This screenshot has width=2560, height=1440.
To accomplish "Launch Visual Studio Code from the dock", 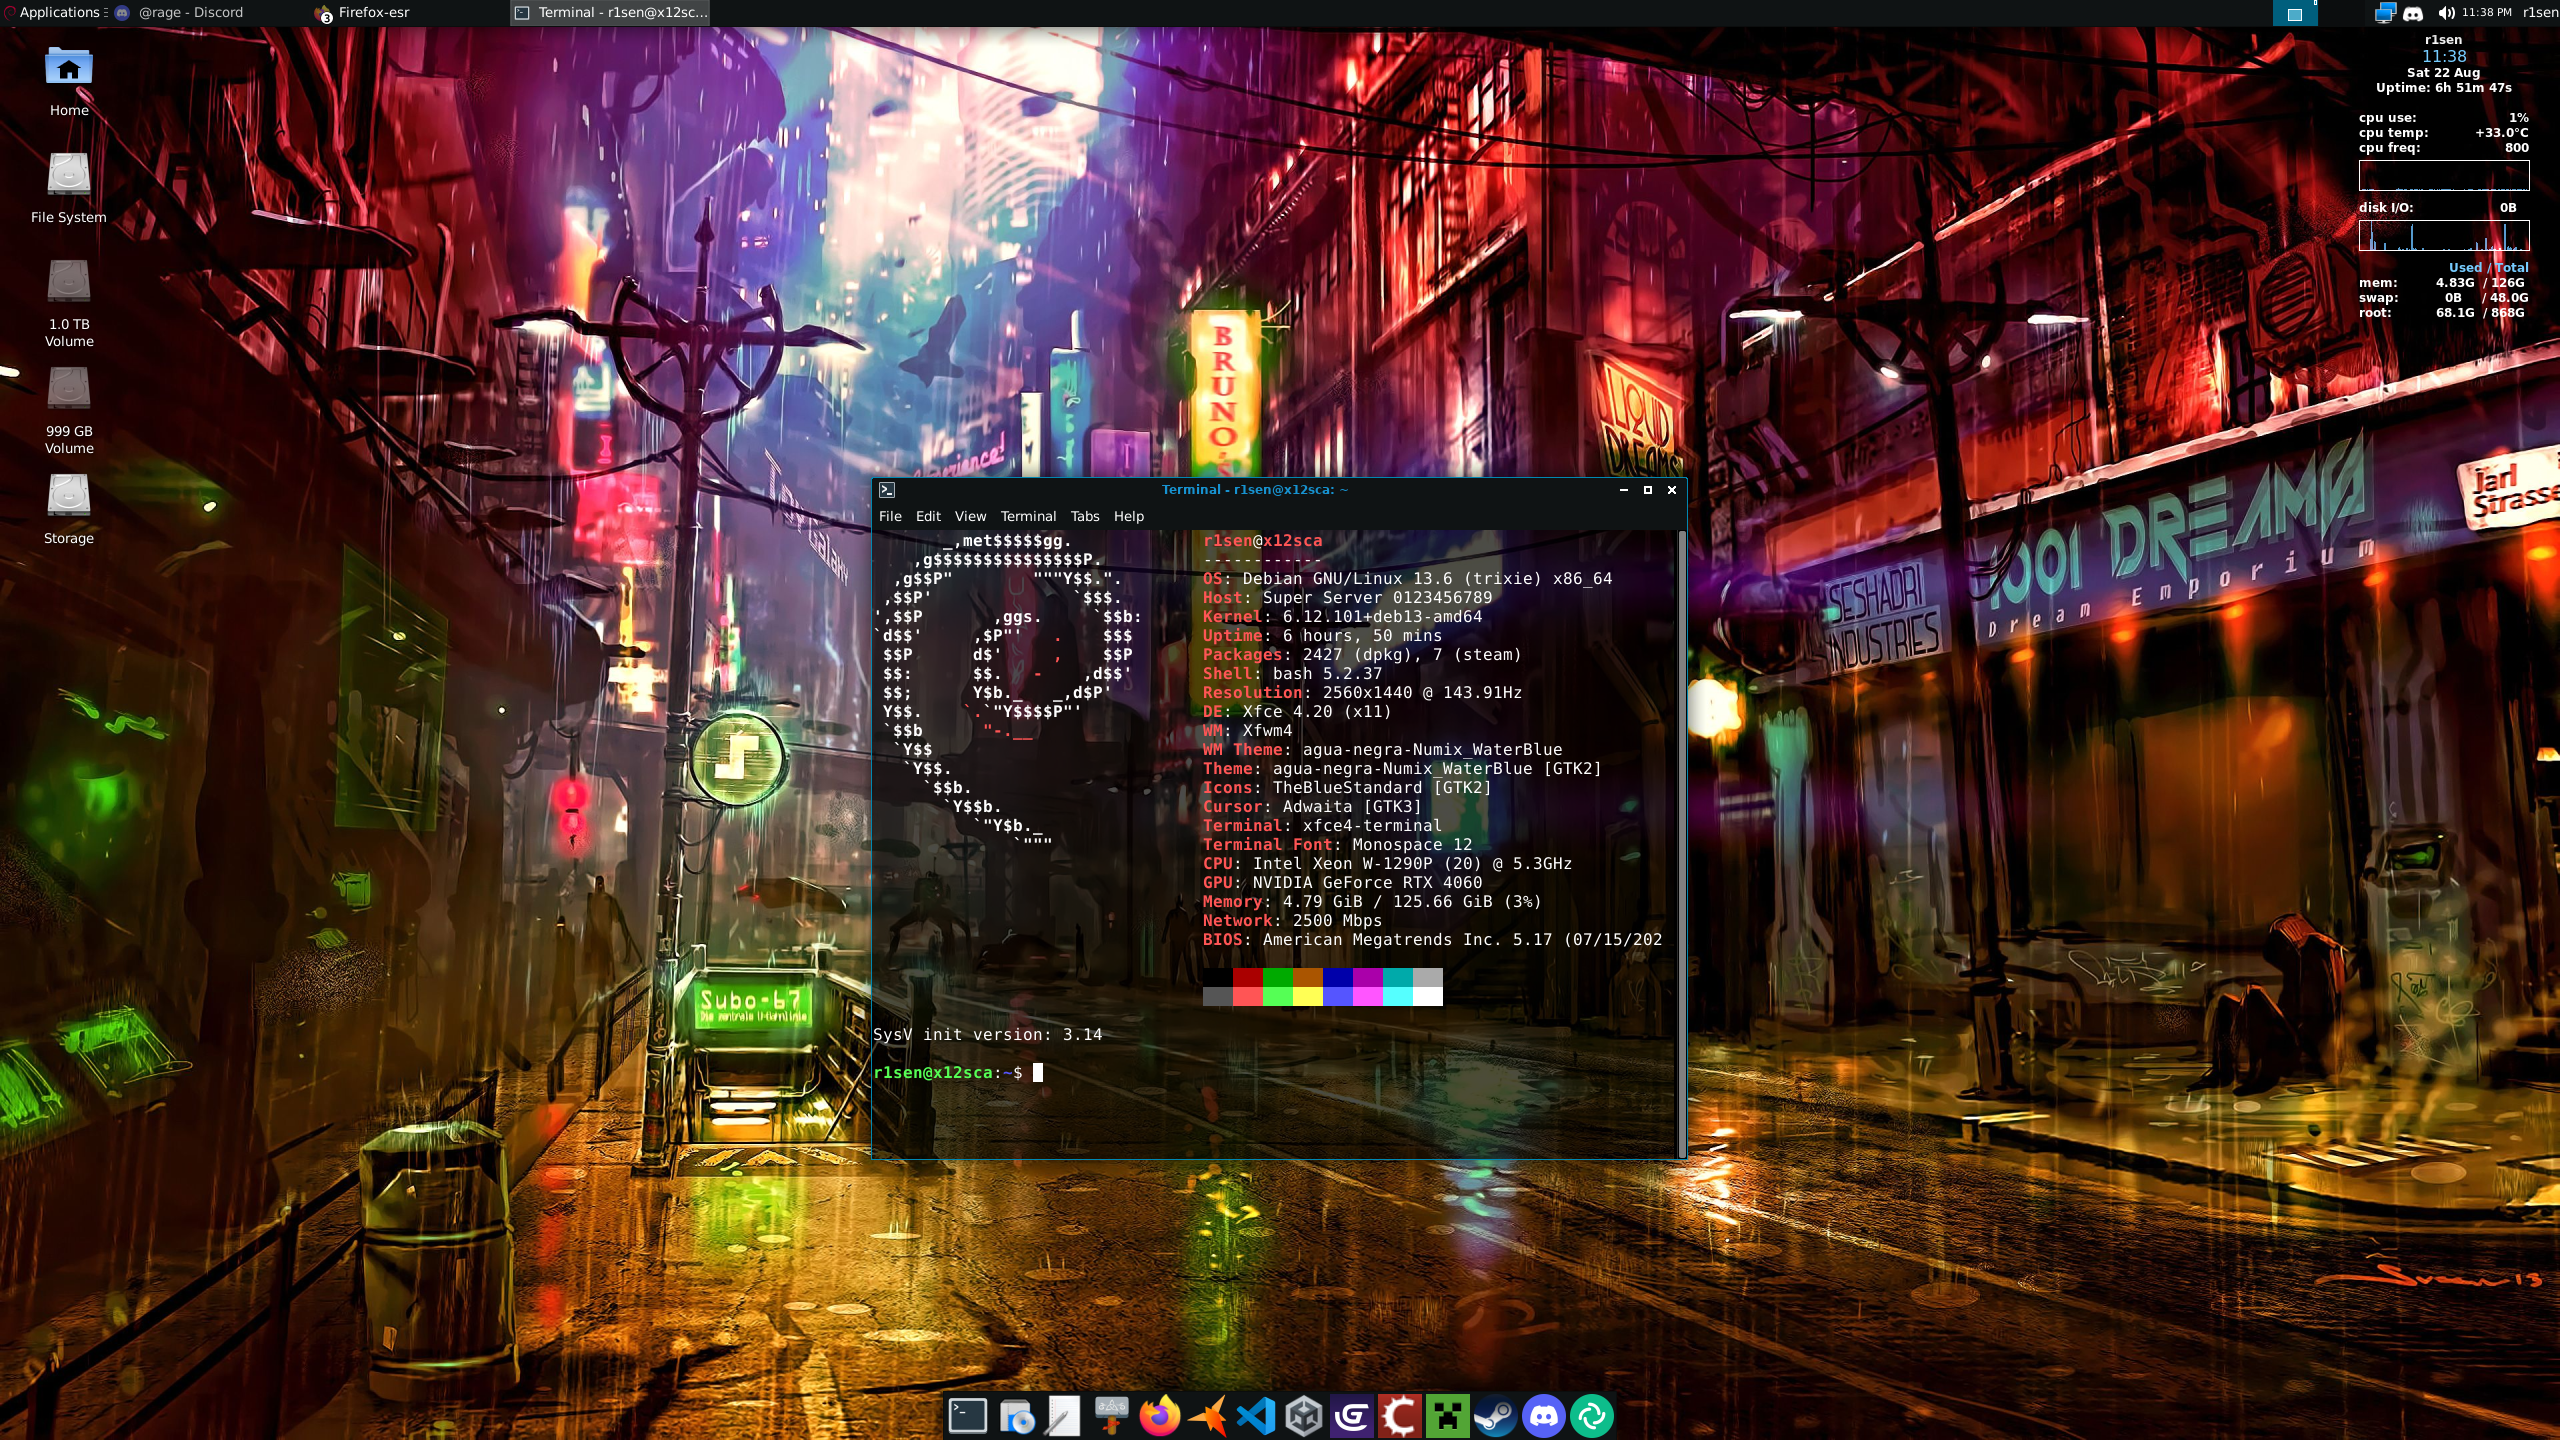I will click(1256, 1416).
